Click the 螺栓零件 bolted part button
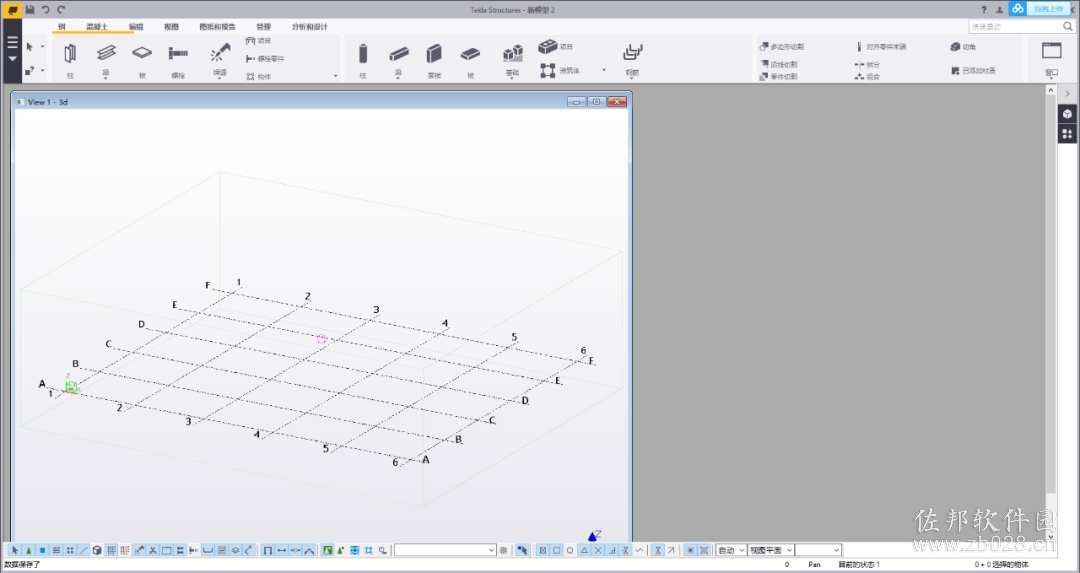This screenshot has height=573, width=1080. tap(265, 59)
